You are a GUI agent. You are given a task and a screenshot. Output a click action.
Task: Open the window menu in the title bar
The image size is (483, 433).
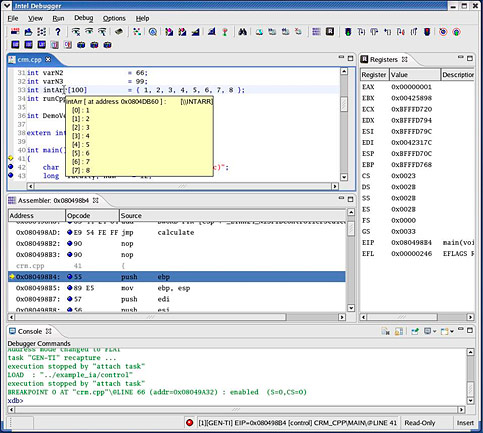click(x=6, y=6)
